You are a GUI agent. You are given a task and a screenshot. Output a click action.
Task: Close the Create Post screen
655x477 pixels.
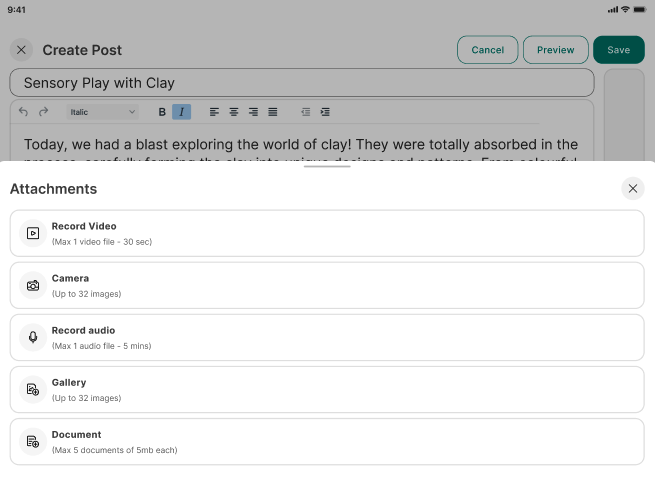pos(21,50)
